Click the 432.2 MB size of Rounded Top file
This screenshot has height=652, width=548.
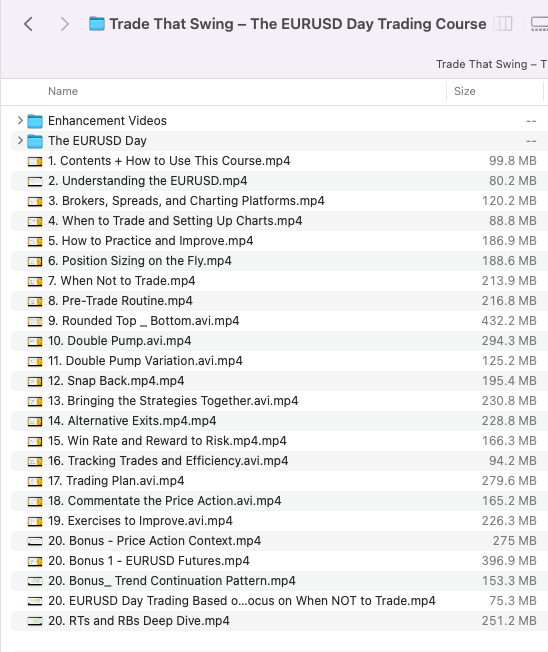pyautogui.click(x=509, y=321)
